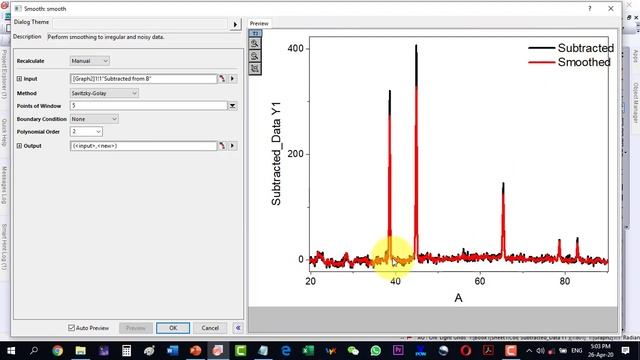Viewport: 640px width, 360px height.
Task: Open File Explorer from the taskbar
Action: [x=80, y=351]
